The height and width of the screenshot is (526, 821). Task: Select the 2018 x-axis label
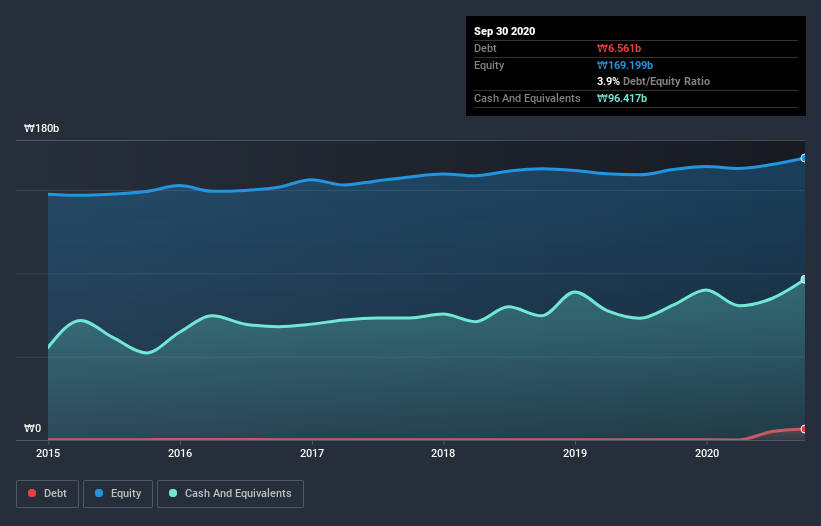tap(443, 453)
